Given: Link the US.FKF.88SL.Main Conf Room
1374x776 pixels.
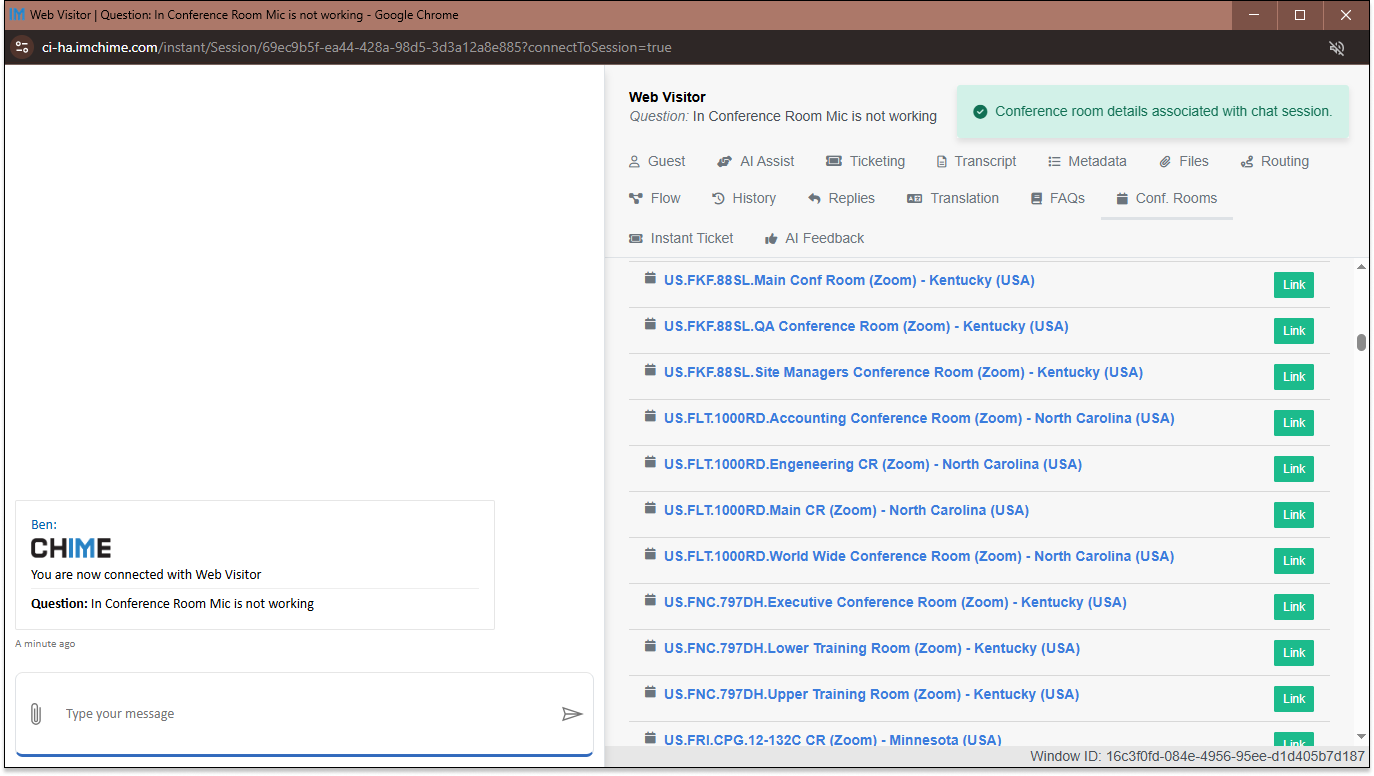Looking at the screenshot, I should pos(1294,285).
